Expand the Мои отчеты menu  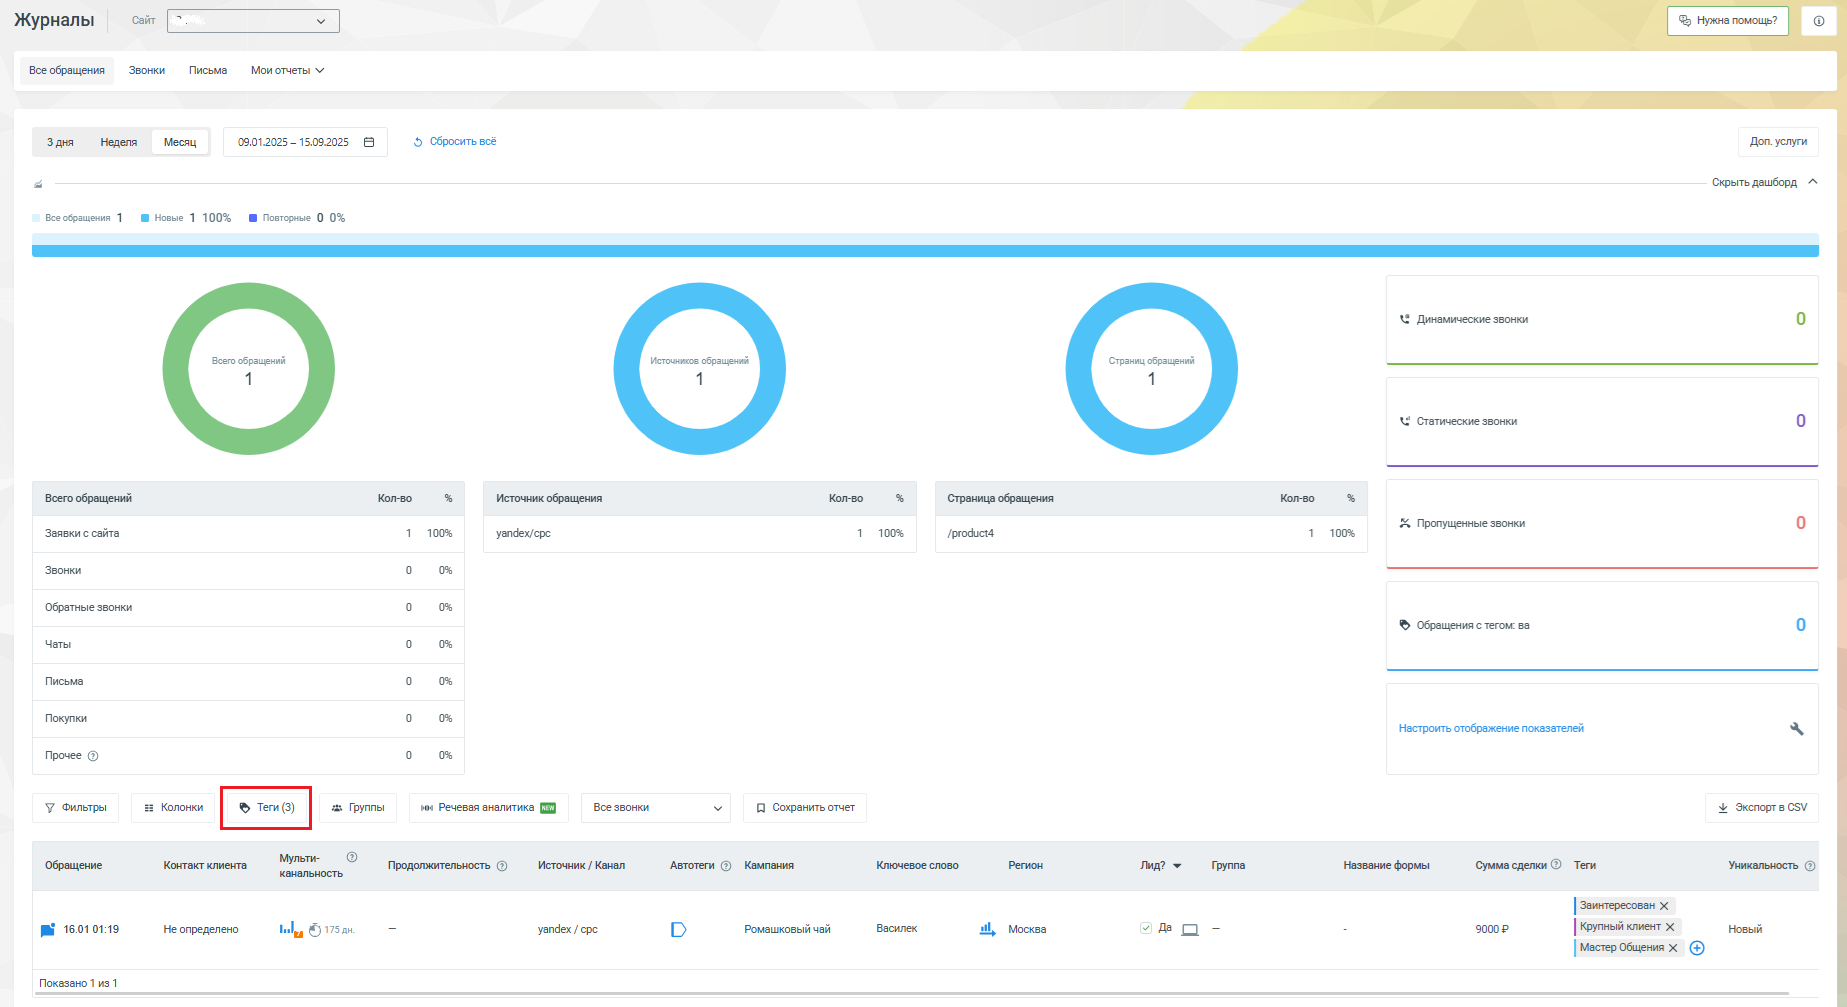point(287,71)
